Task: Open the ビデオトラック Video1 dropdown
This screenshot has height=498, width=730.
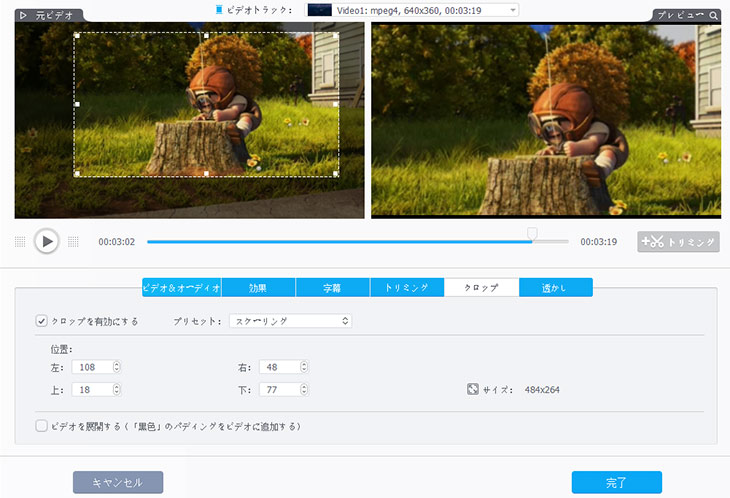Action: coord(412,10)
